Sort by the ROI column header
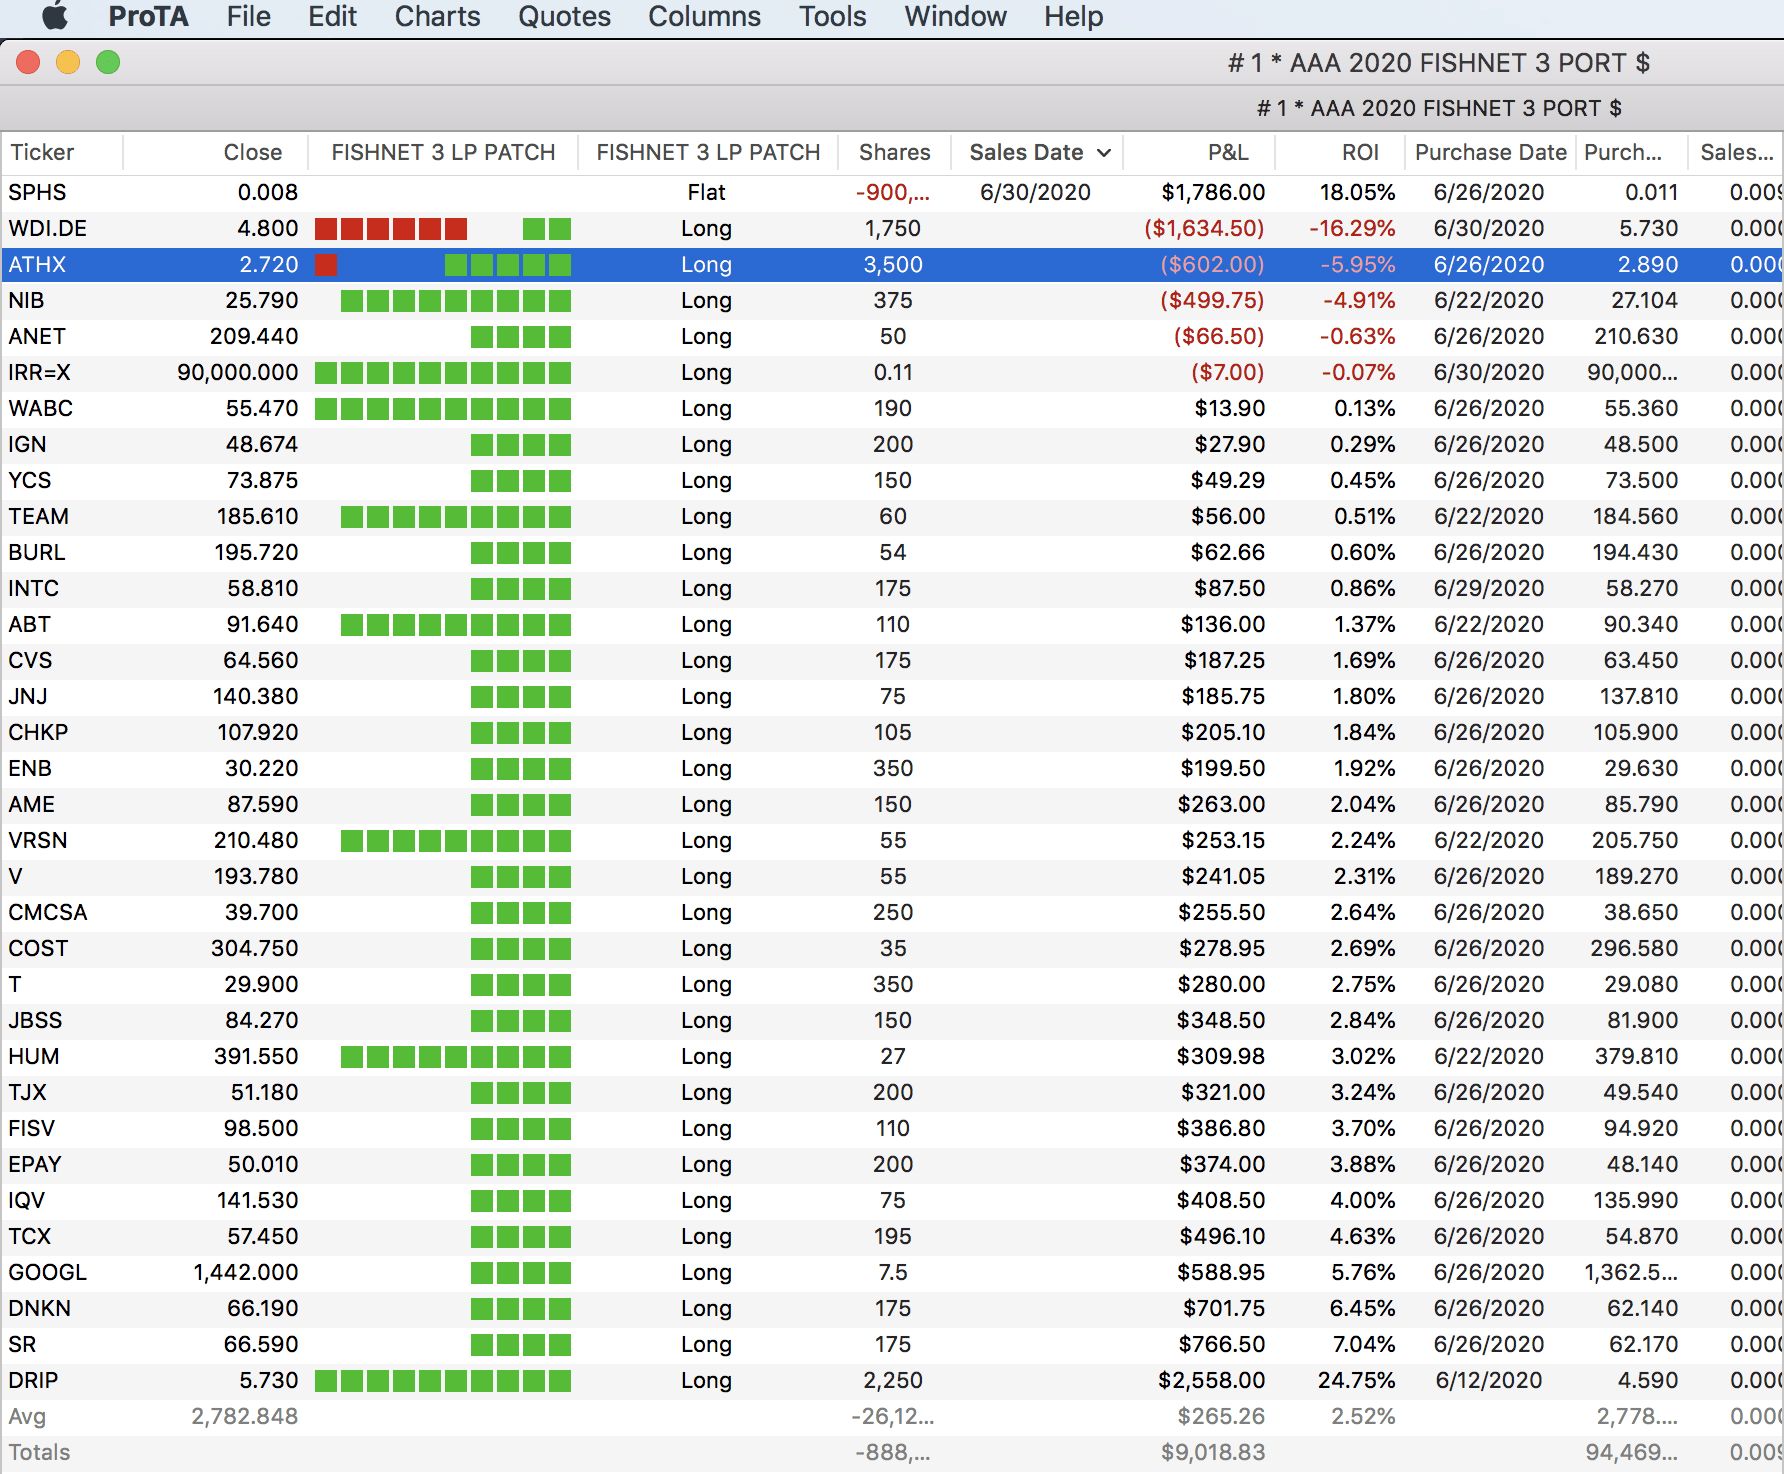The width and height of the screenshot is (1784, 1474). click(1360, 152)
